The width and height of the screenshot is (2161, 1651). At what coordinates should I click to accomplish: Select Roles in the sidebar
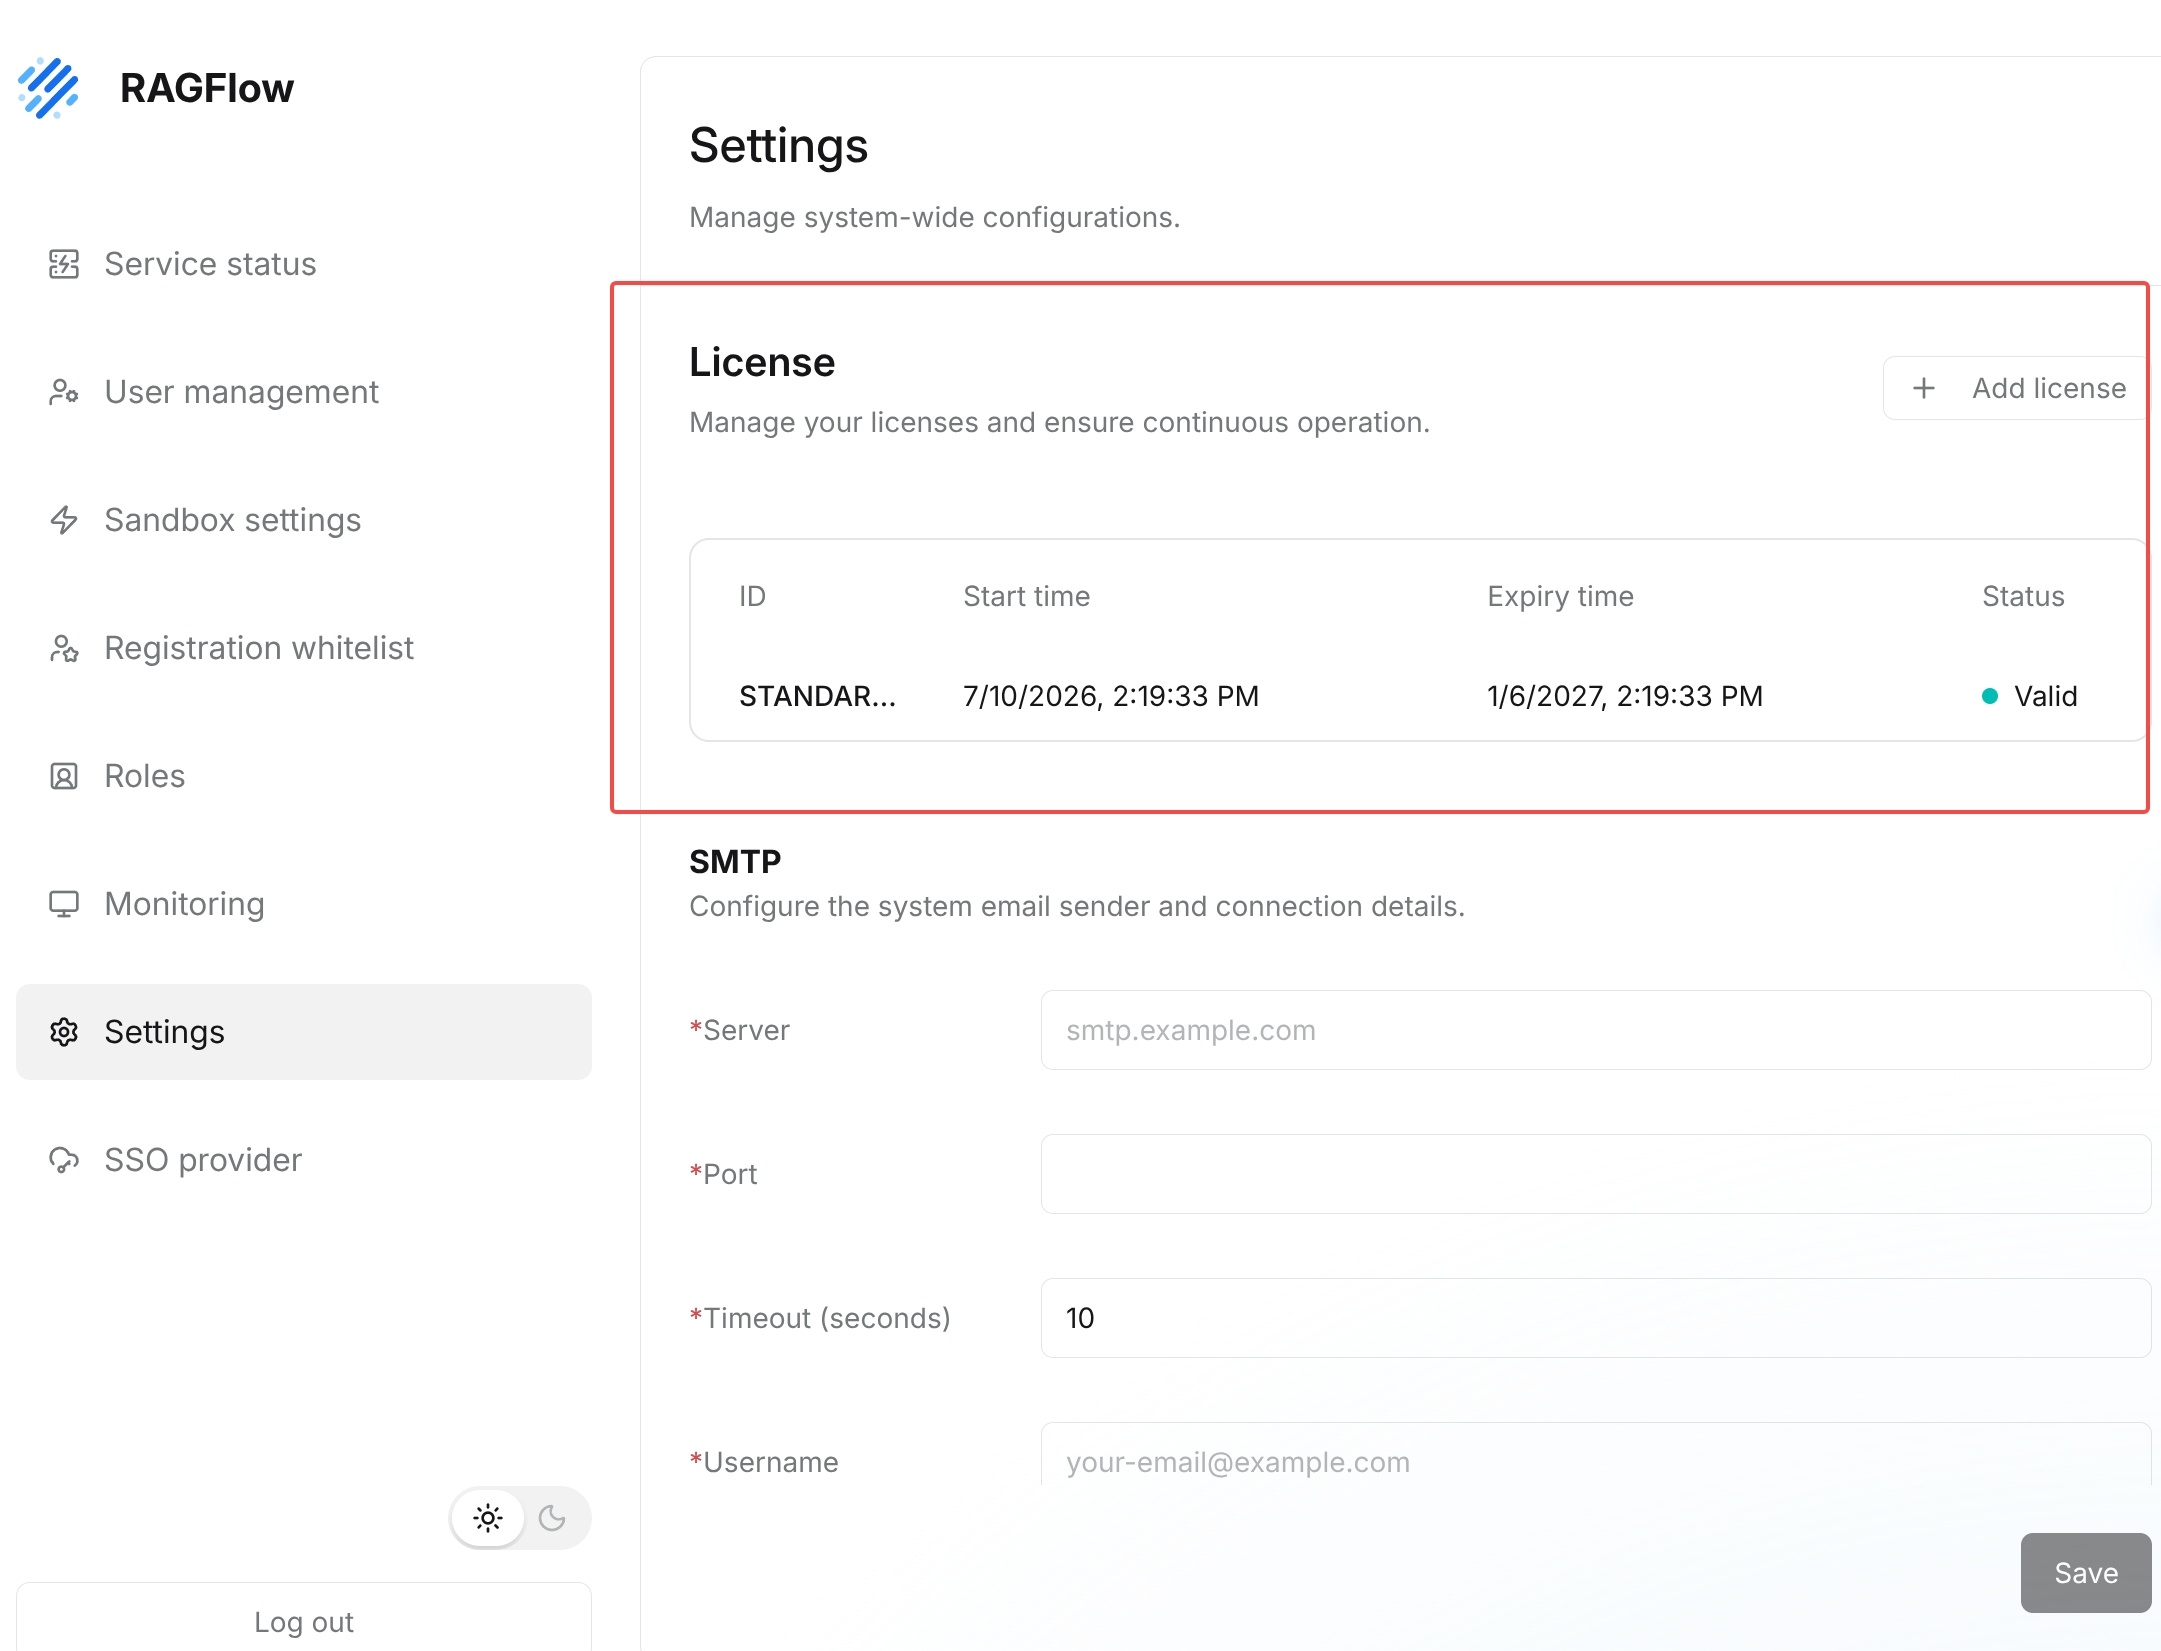[x=304, y=776]
